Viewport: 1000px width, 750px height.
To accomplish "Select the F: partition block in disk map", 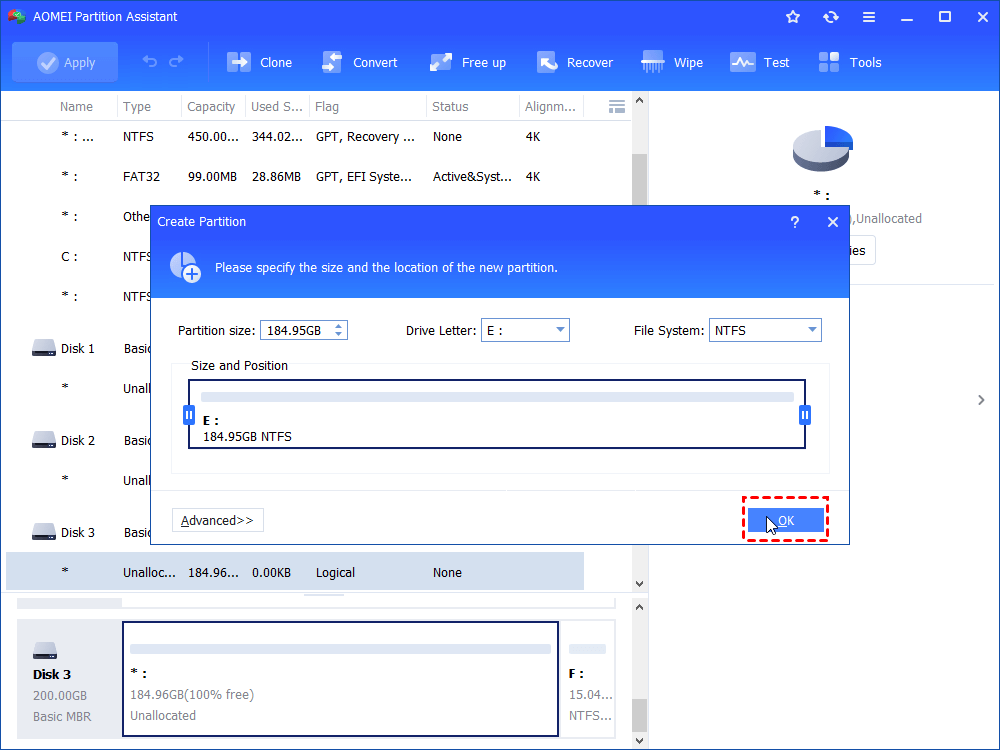I will point(590,679).
